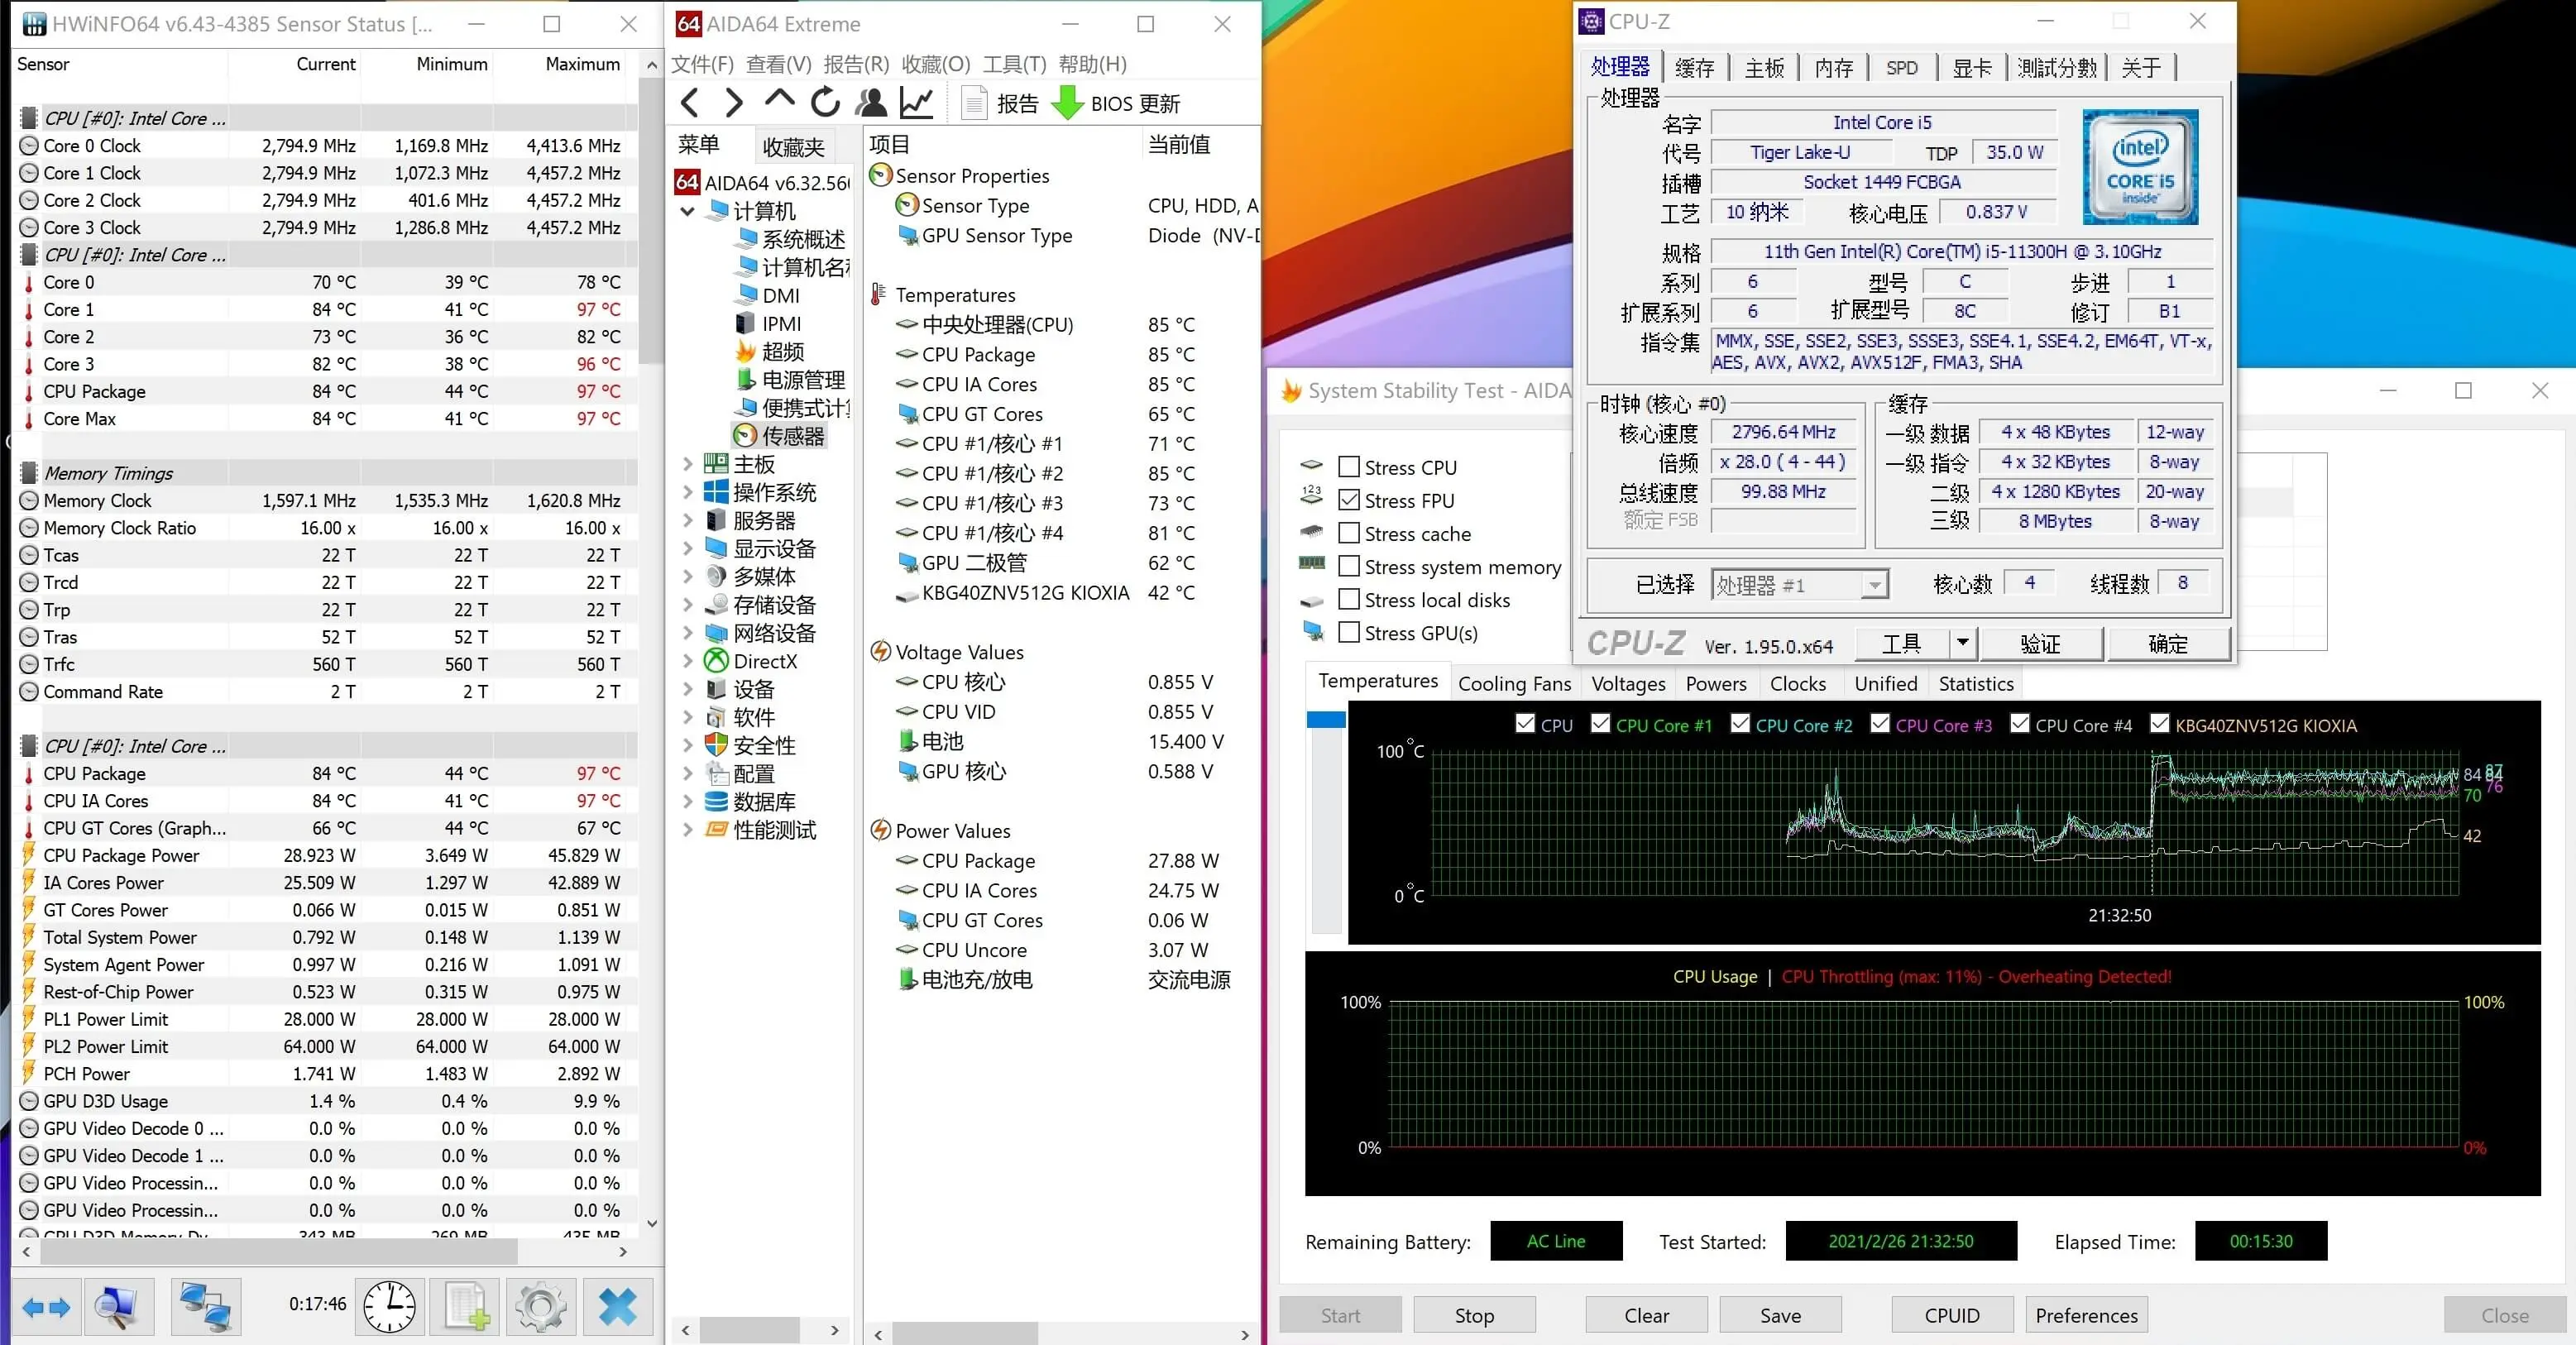Screen dimensions: 2576x1345
Task: Enable the Stress cache checkbox
Action: pos(1349,533)
